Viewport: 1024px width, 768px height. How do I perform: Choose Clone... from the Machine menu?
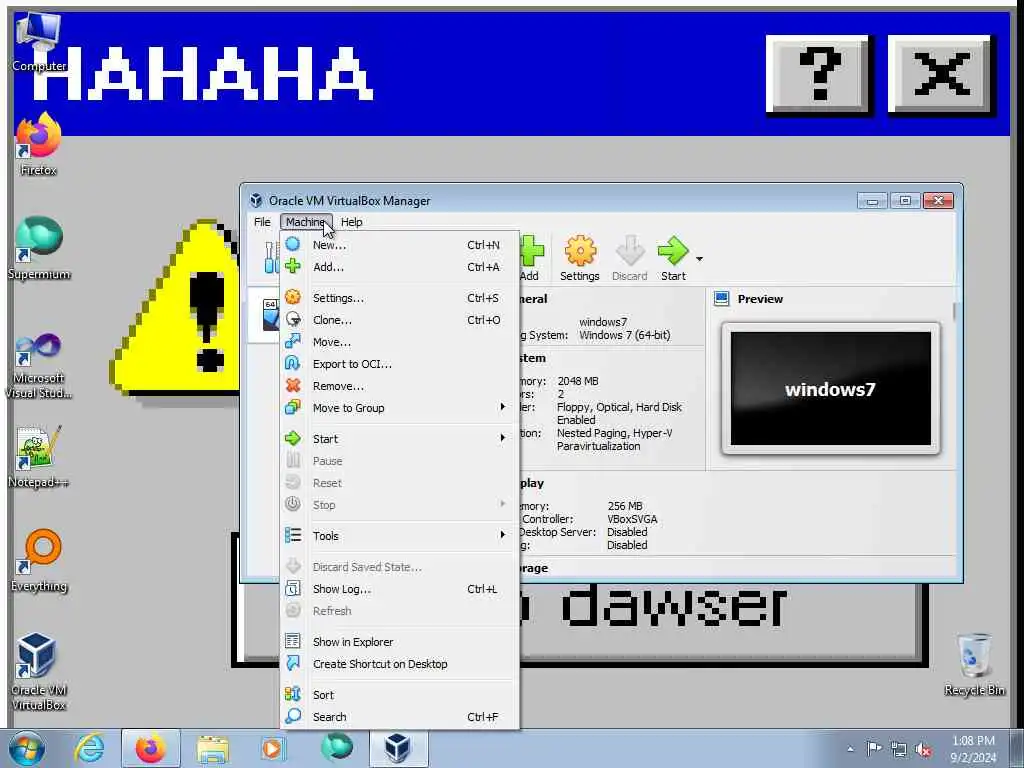click(400, 320)
